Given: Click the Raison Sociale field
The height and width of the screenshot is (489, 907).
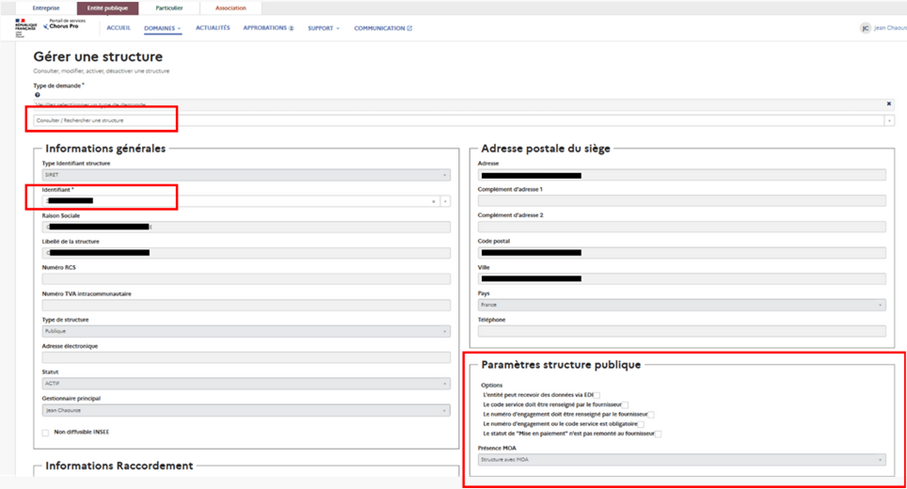Looking at the screenshot, I should [x=246, y=227].
